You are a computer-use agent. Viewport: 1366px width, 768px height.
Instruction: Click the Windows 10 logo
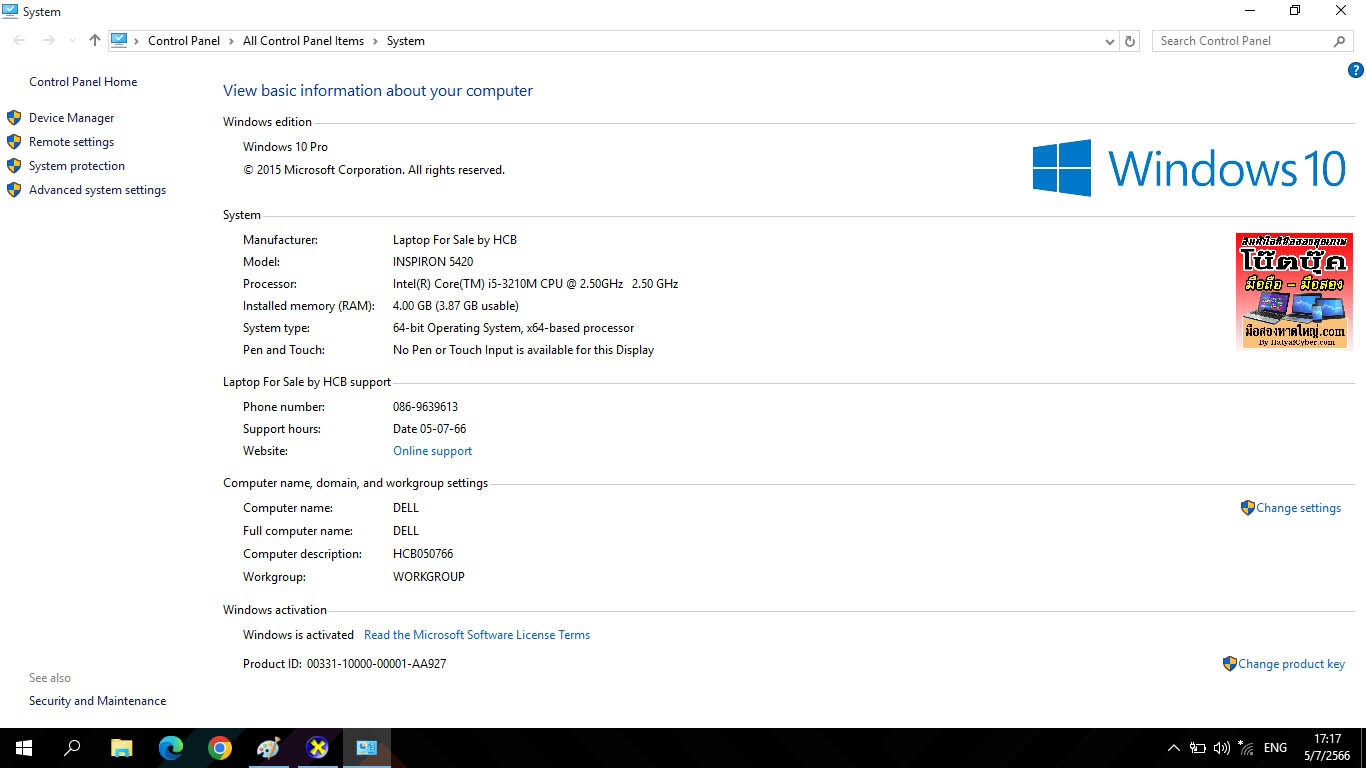[1189, 167]
